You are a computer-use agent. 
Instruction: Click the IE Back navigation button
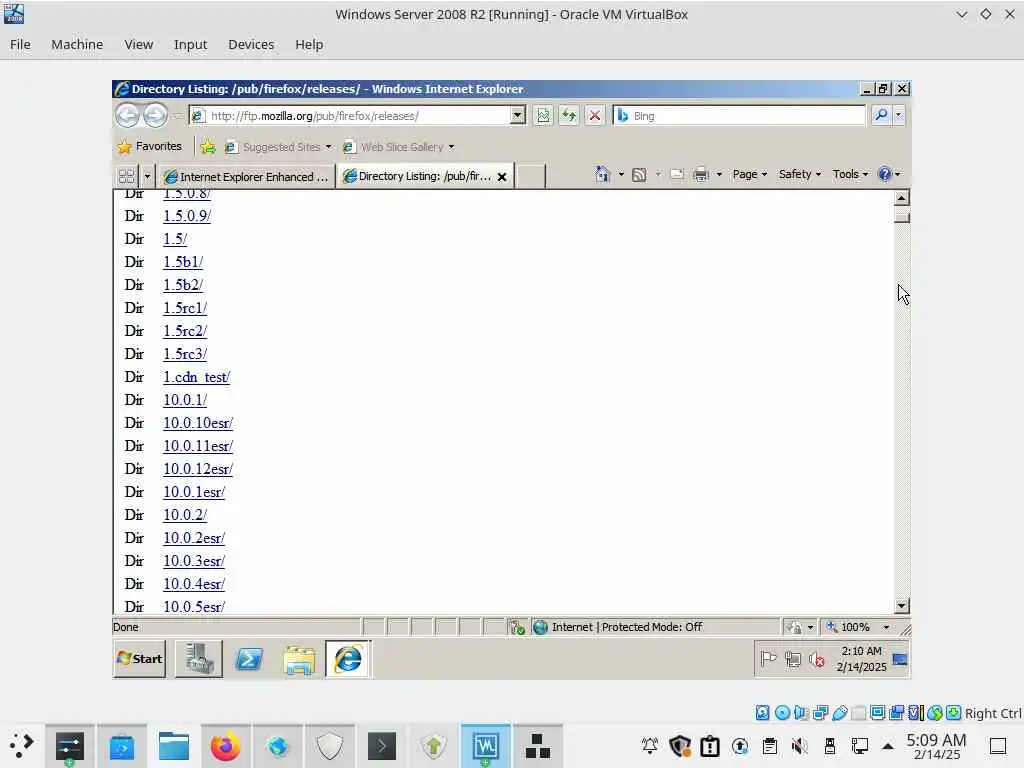click(127, 116)
